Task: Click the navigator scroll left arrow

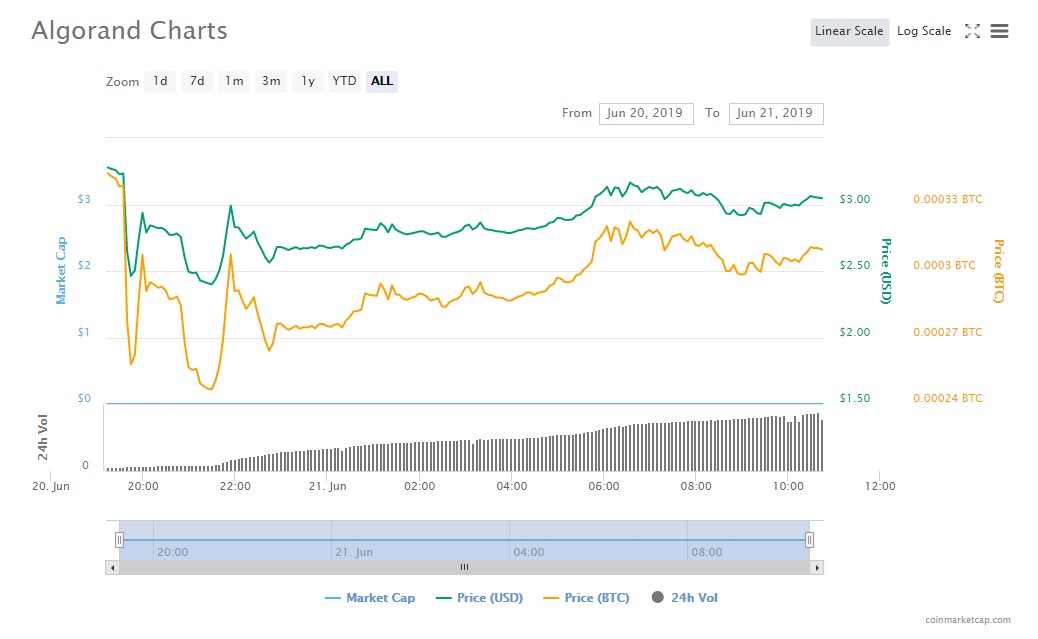Action: point(113,567)
